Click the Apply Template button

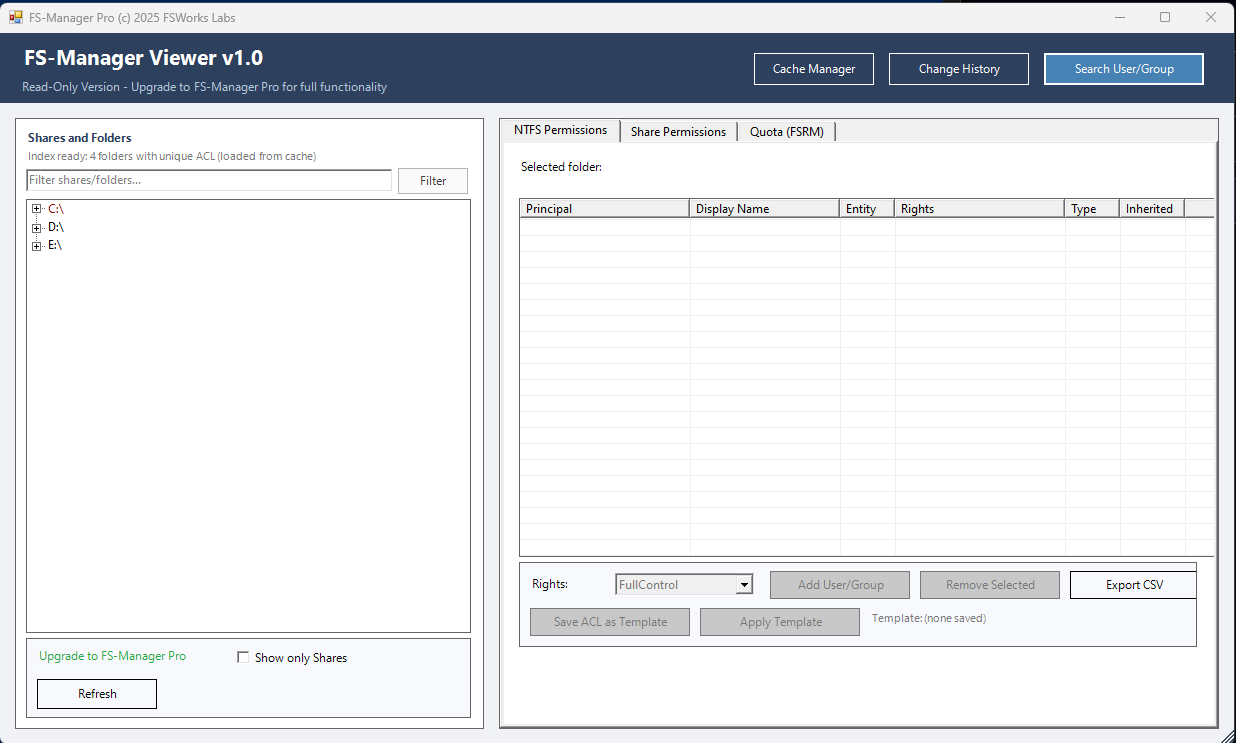[x=779, y=621]
